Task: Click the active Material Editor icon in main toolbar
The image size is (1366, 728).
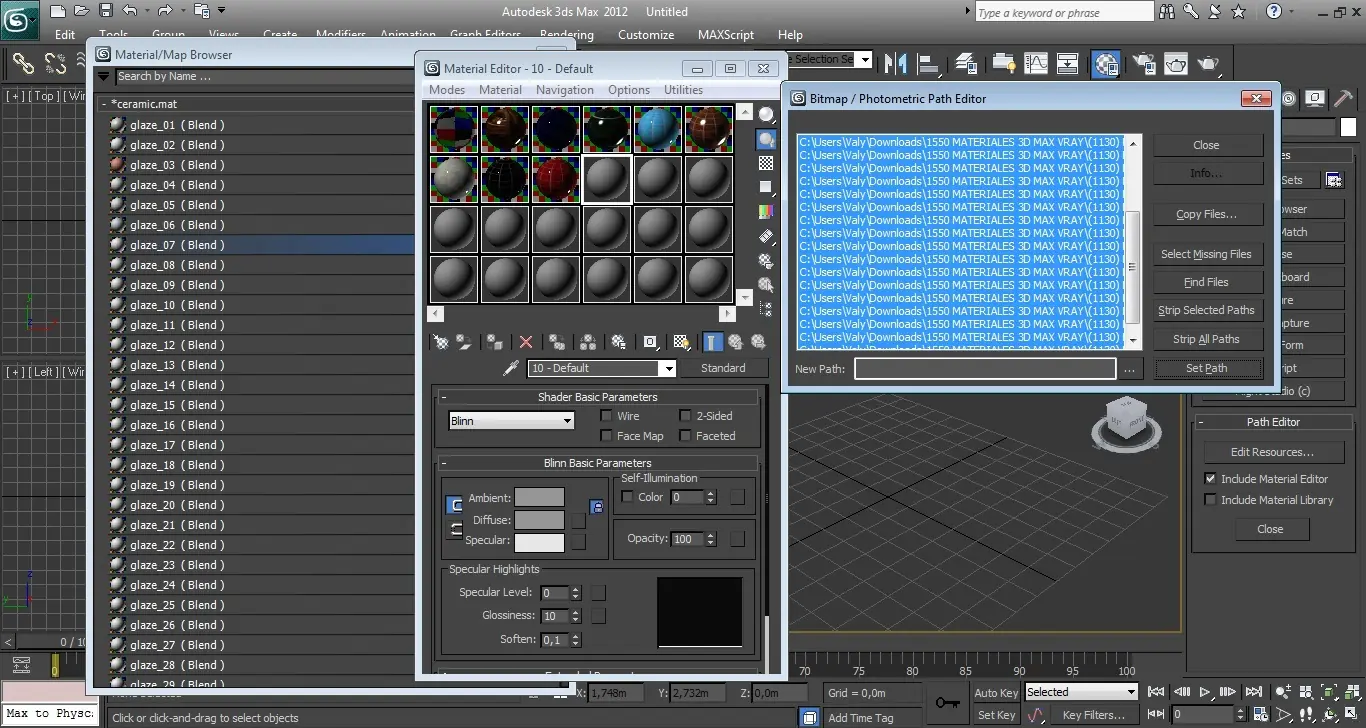Action: (x=1106, y=64)
